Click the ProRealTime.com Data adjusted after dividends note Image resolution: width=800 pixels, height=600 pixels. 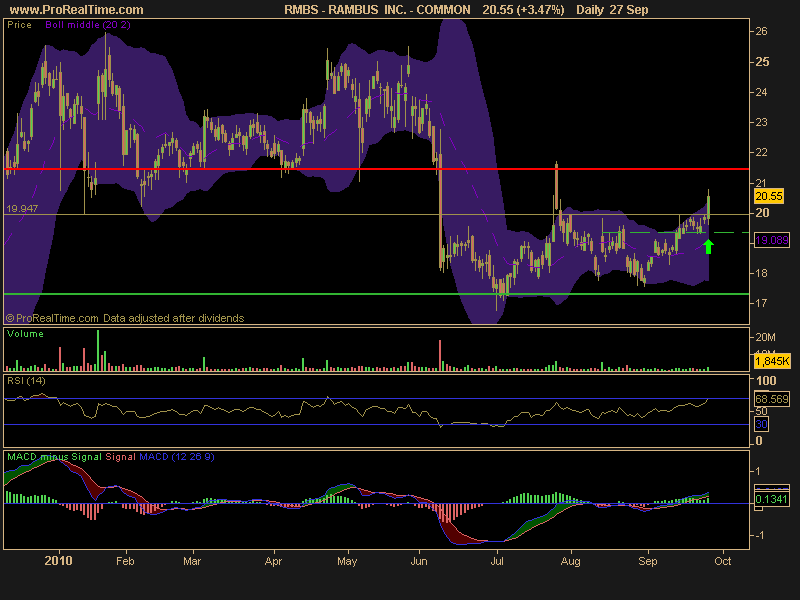click(125, 318)
